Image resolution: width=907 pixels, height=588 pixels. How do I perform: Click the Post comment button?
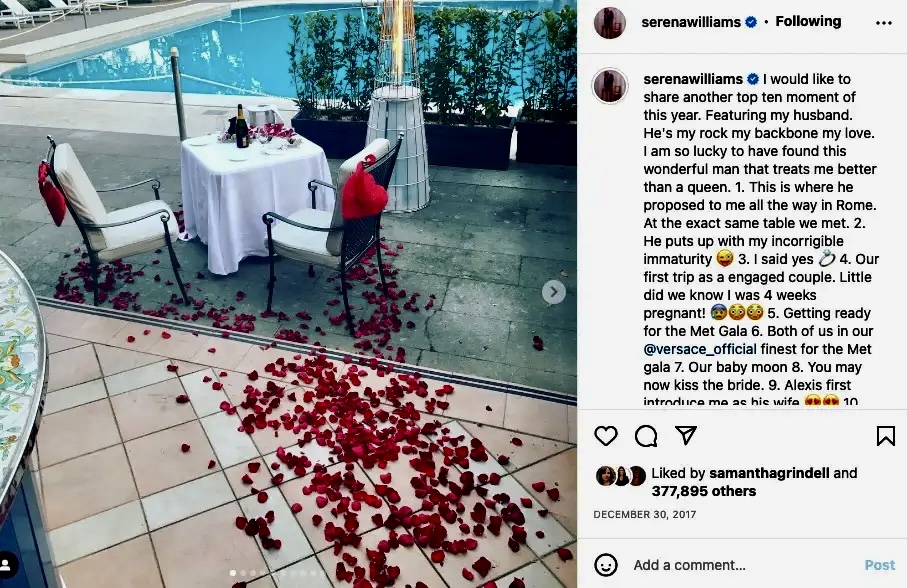pos(880,565)
